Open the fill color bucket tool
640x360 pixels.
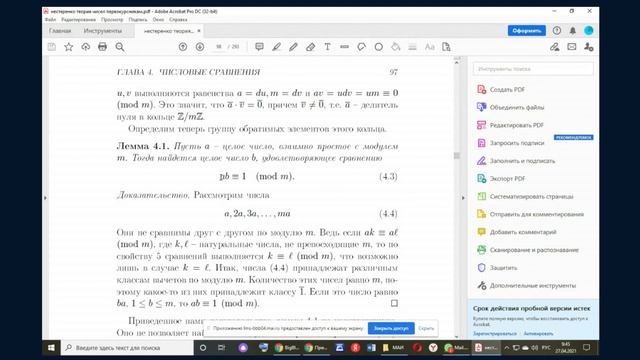(x=396, y=47)
